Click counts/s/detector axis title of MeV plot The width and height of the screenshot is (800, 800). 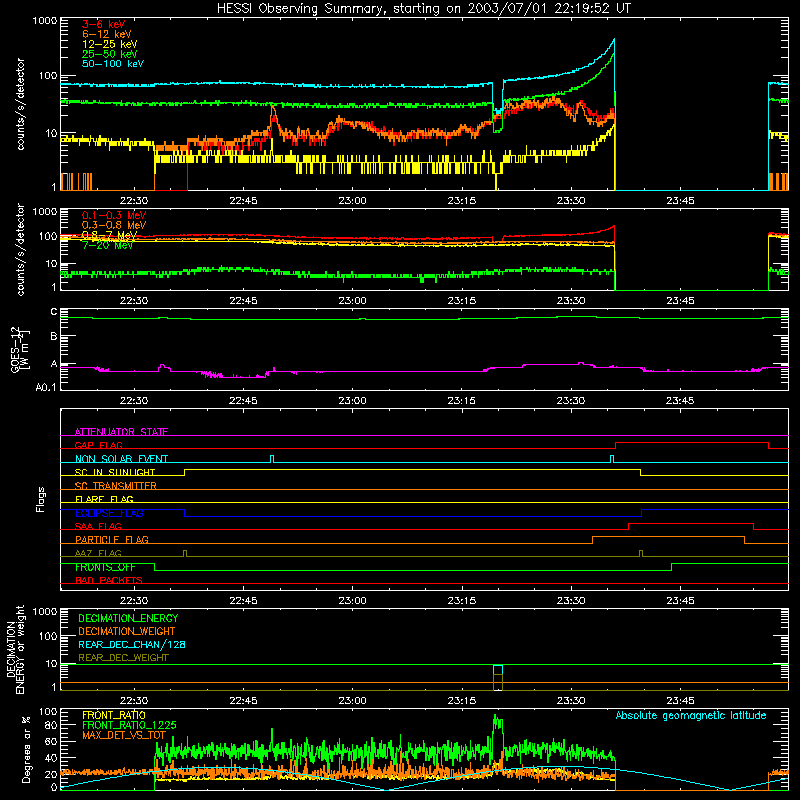(x=20, y=249)
